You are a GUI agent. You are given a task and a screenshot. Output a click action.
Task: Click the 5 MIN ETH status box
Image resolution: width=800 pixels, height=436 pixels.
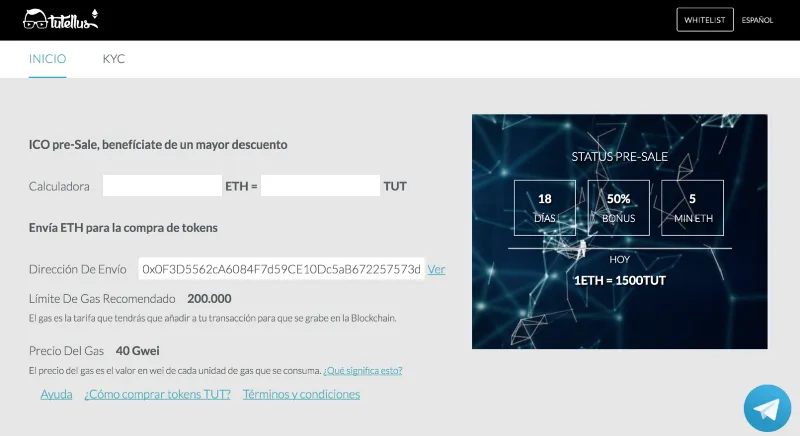[x=692, y=208]
